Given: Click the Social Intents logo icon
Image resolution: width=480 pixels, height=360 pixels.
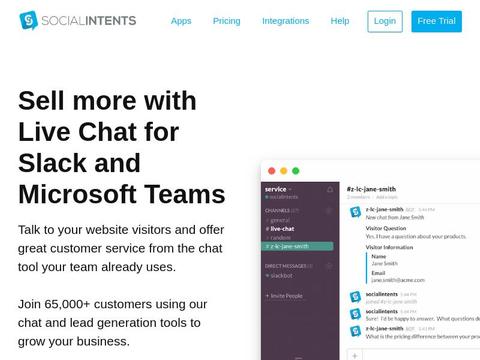Looking at the screenshot, I should 28,20.
